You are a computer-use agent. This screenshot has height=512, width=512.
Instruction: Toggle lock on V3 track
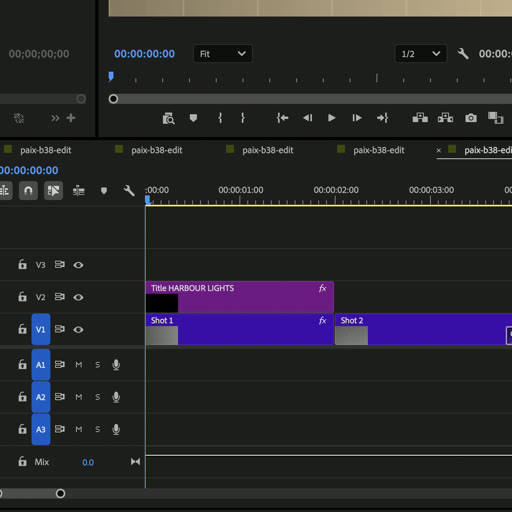(x=22, y=265)
